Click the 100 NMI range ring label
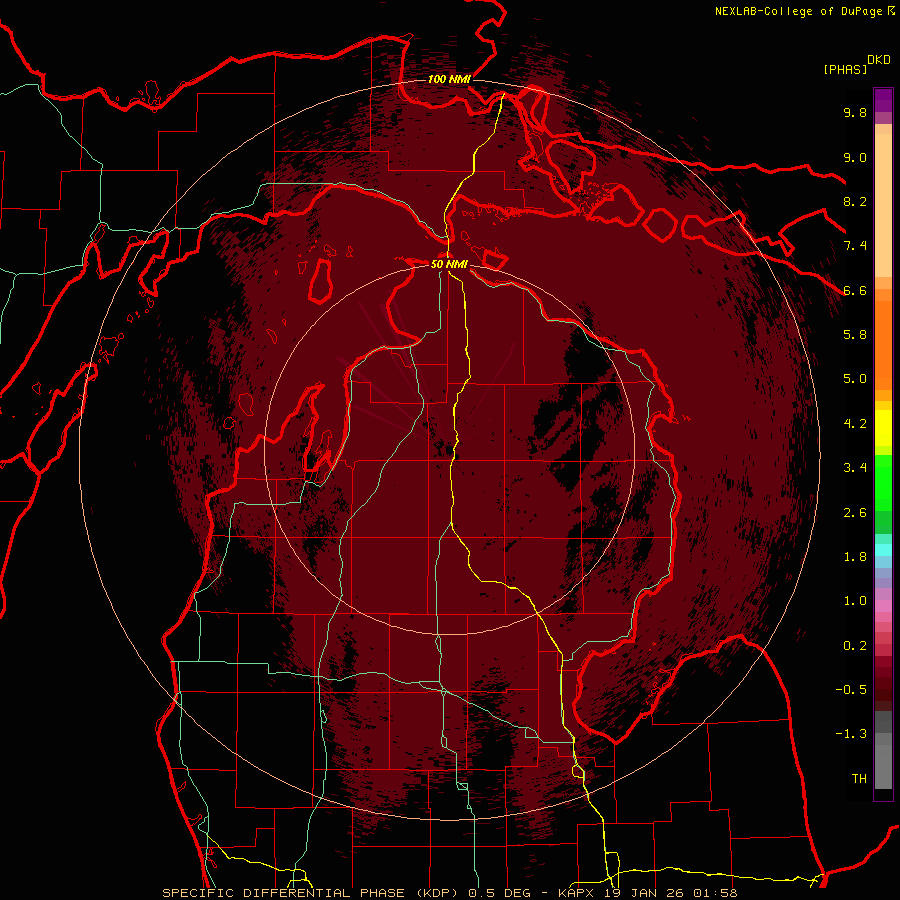The image size is (900, 900). click(449, 79)
